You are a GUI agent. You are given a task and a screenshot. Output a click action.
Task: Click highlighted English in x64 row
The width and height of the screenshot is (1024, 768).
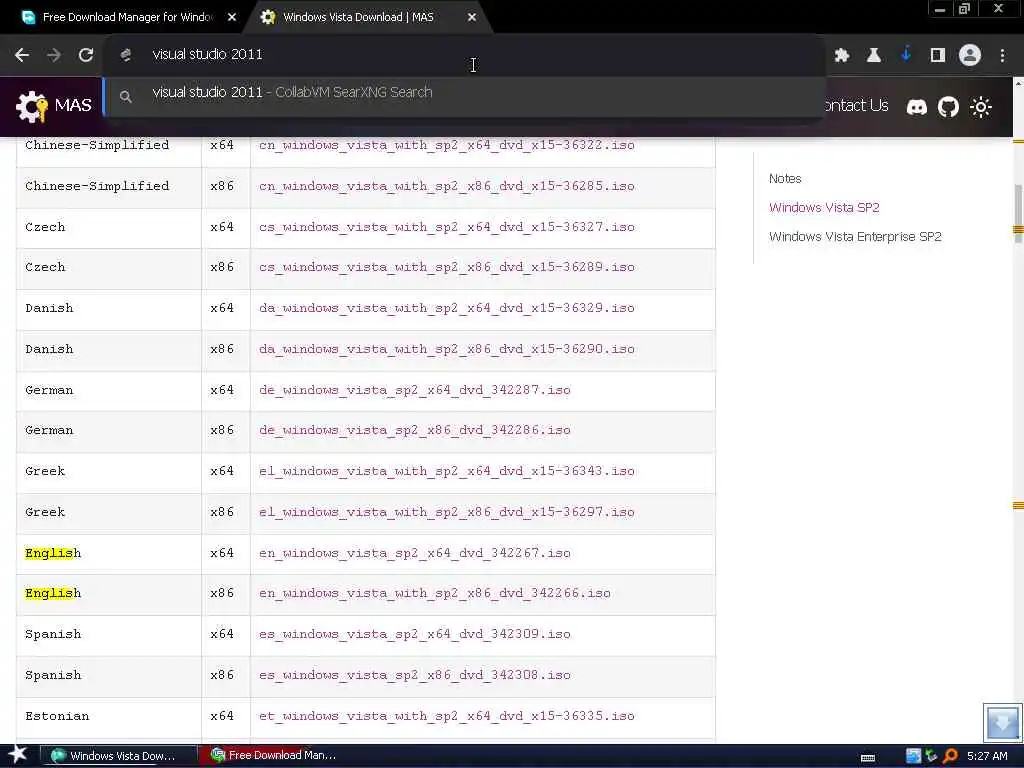tap(53, 554)
